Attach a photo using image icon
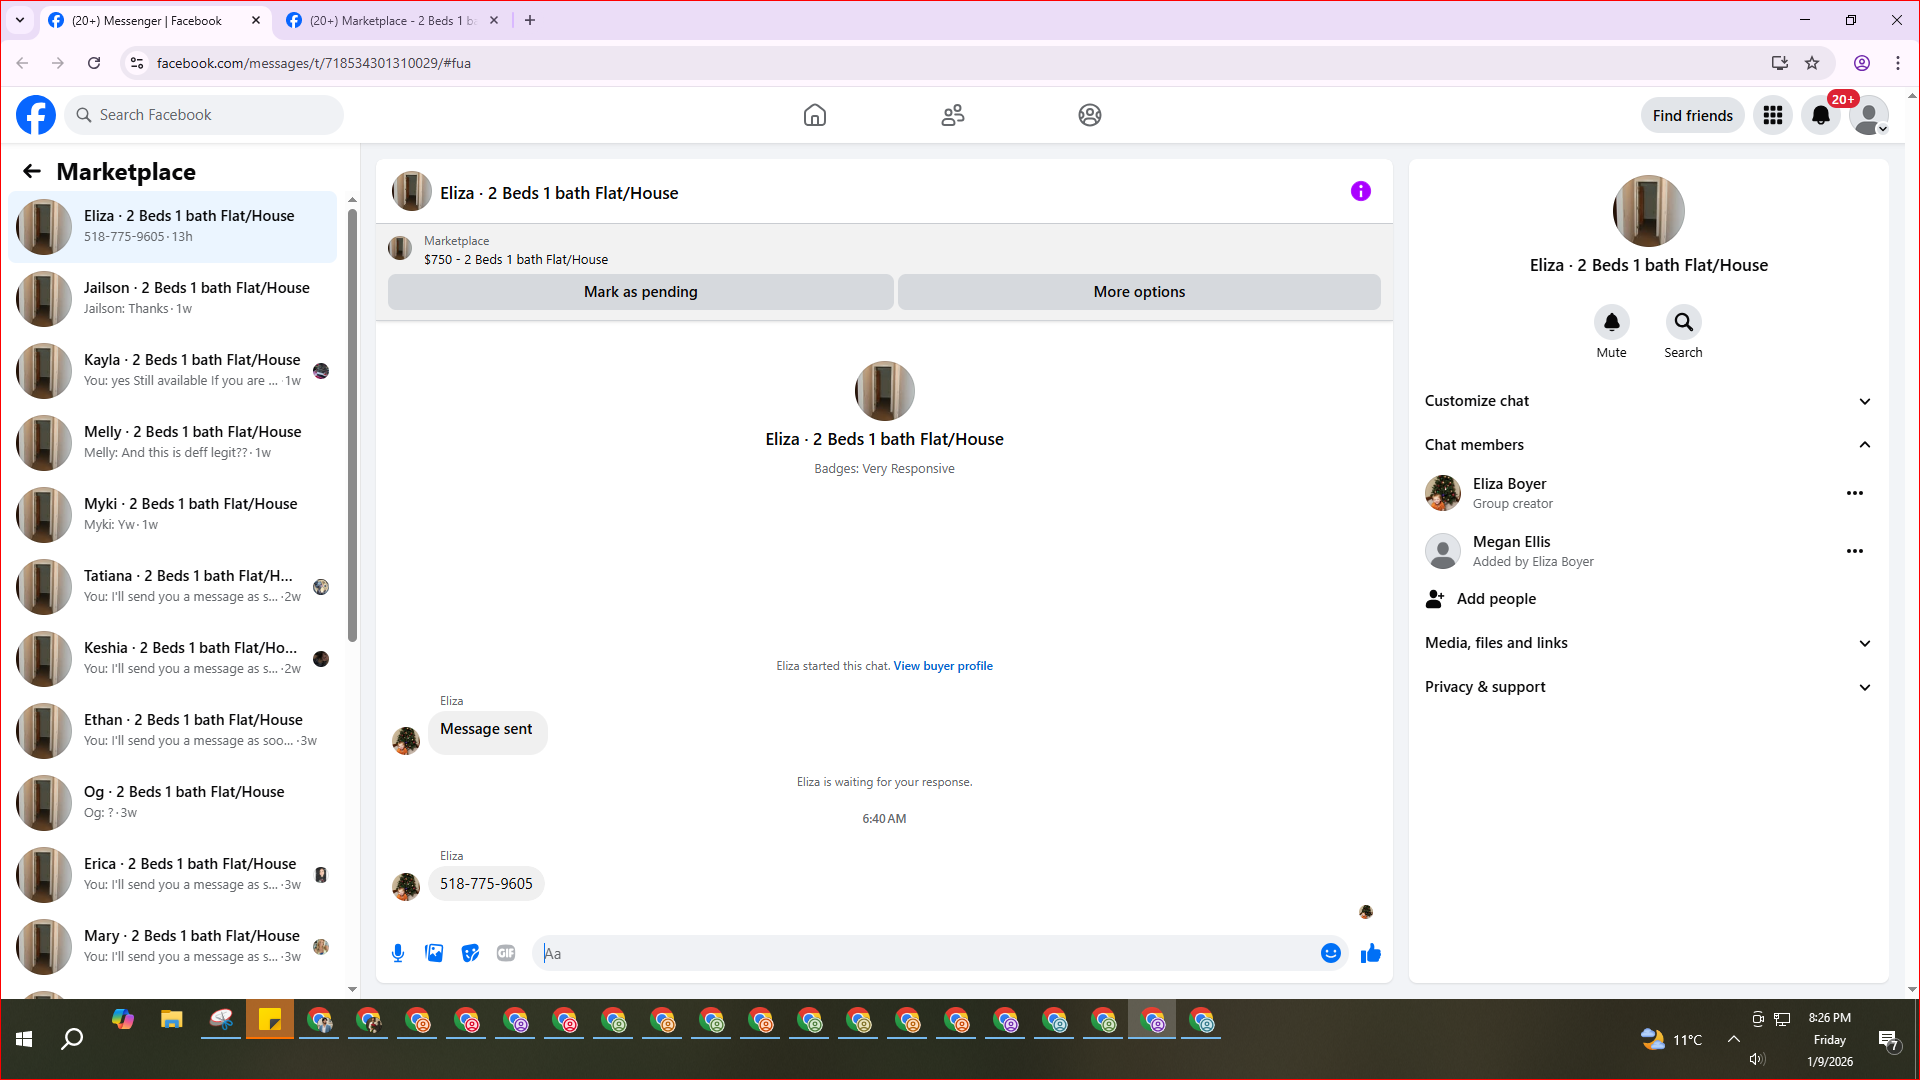Image resolution: width=1920 pixels, height=1080 pixels. pos(434,953)
